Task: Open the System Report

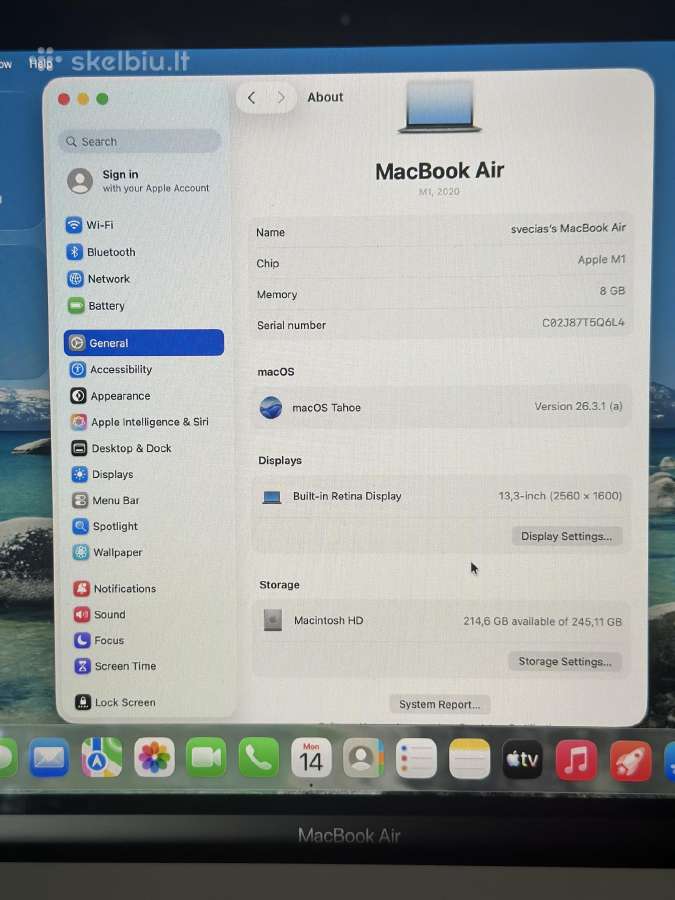Action: coord(440,704)
